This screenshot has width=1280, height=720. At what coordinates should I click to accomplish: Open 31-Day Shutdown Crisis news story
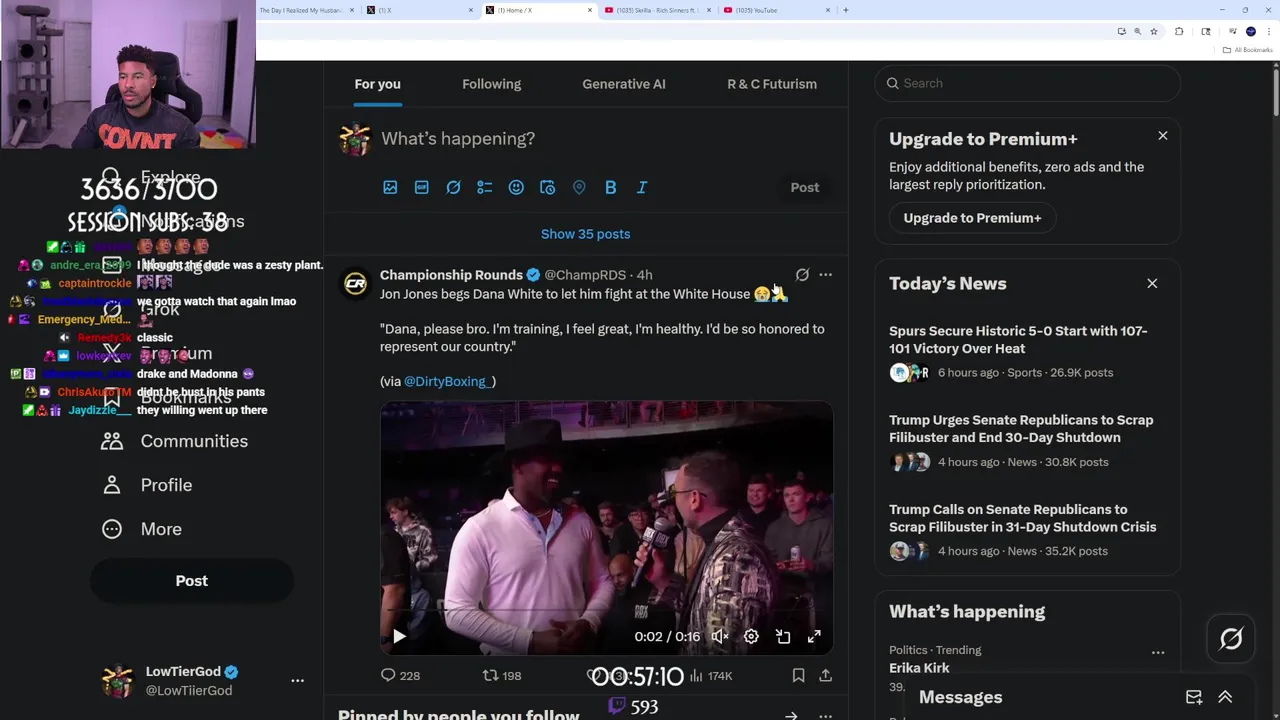[1027, 530]
